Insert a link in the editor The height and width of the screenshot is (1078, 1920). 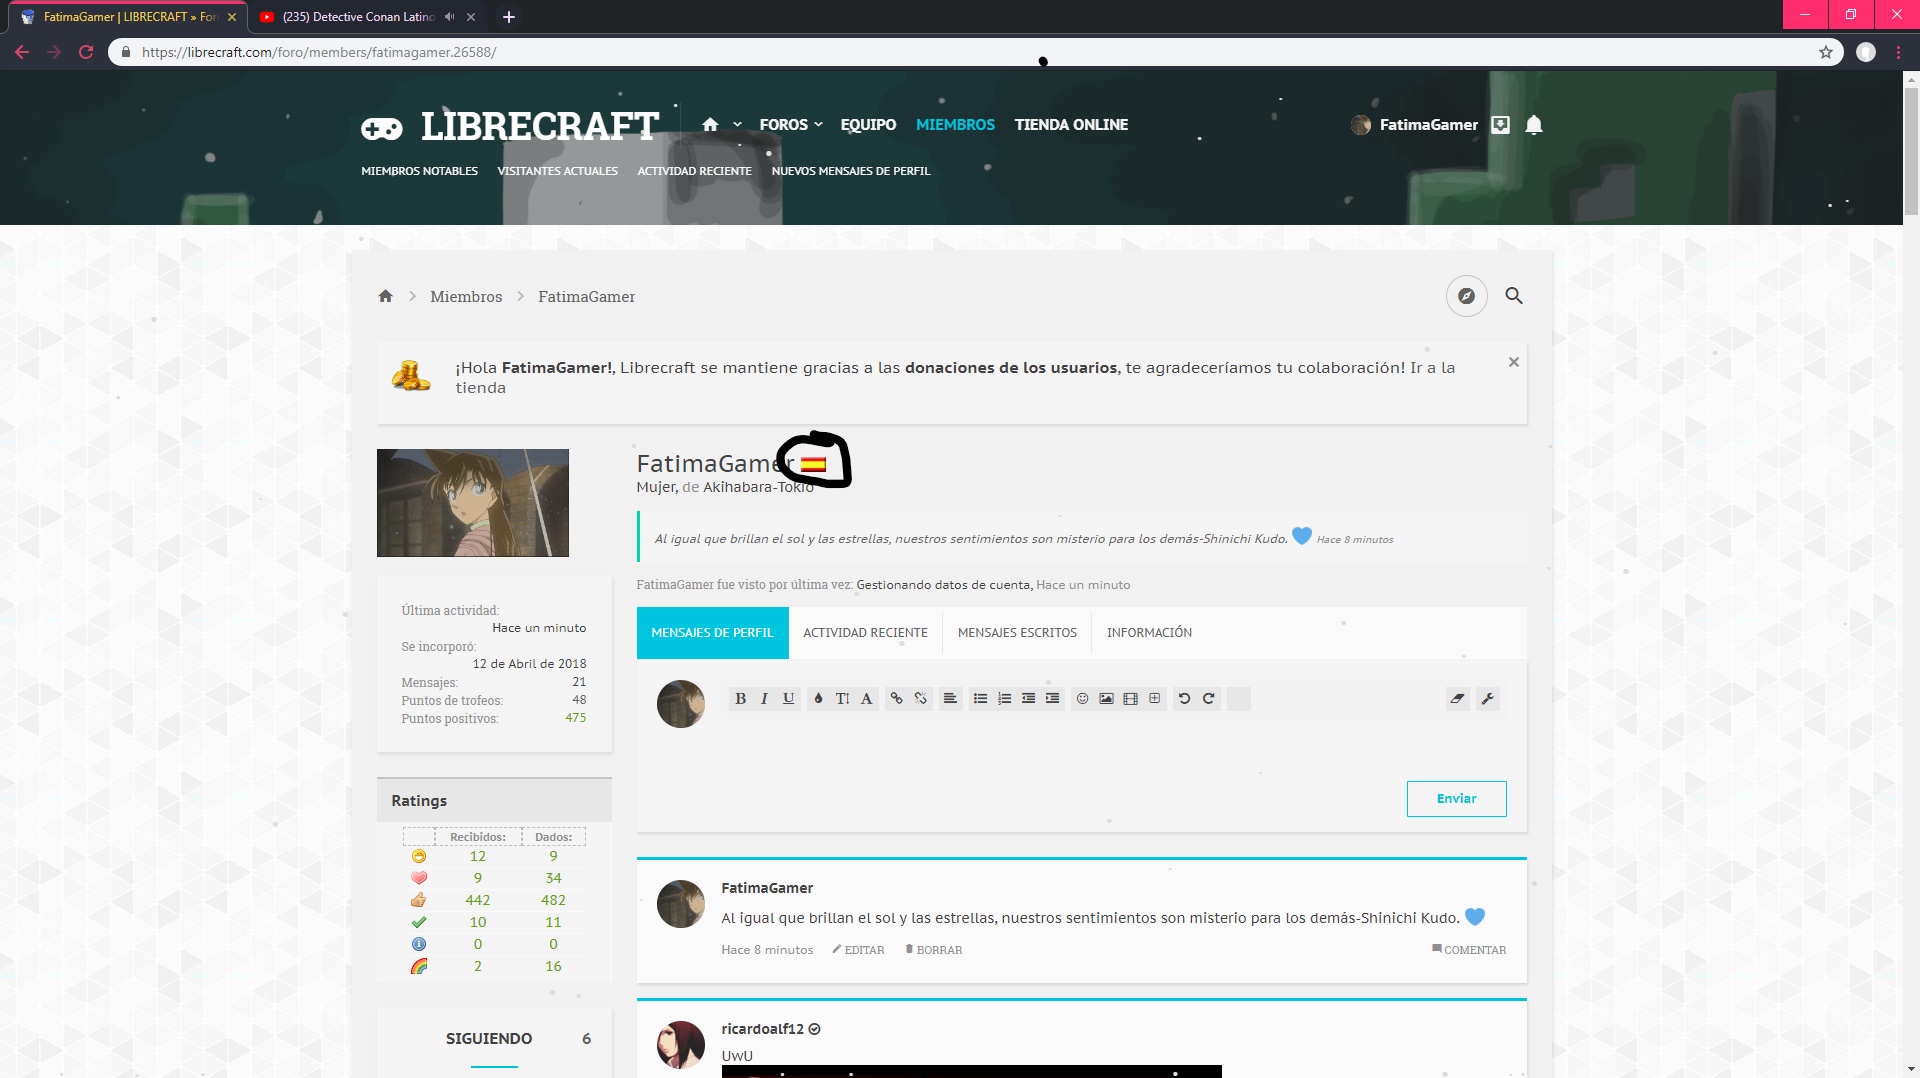(x=896, y=699)
